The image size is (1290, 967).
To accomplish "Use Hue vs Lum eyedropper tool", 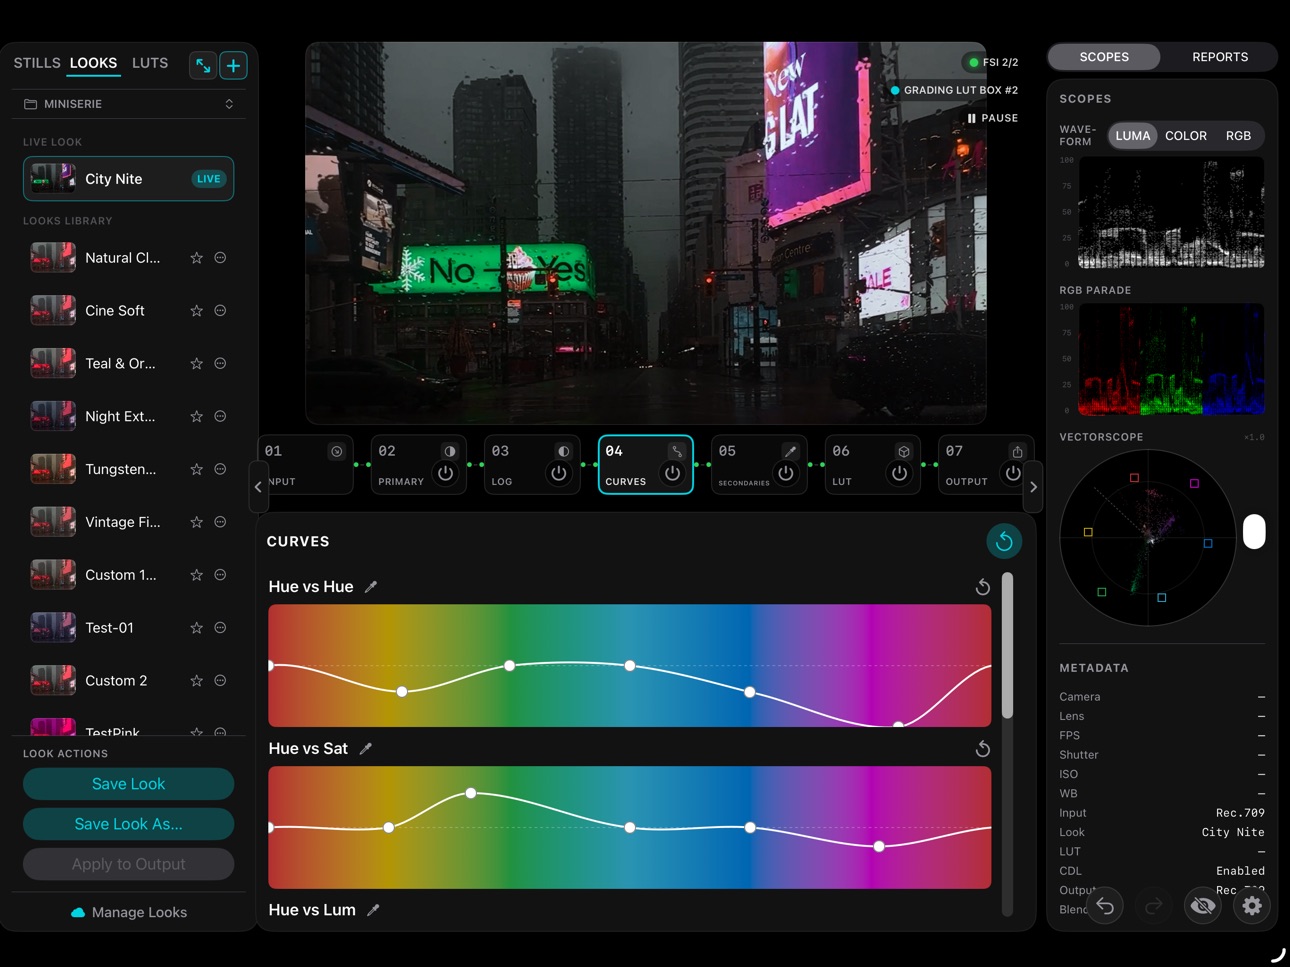I will pyautogui.click(x=373, y=910).
